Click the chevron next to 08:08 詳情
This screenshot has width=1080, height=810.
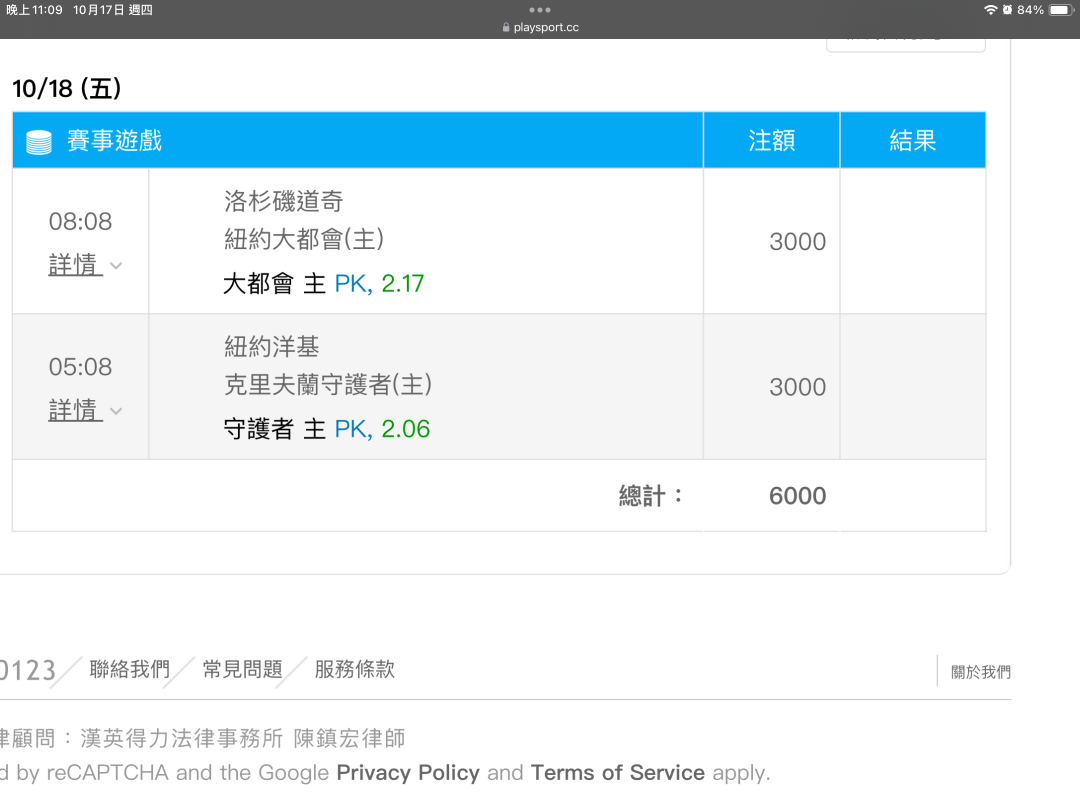click(116, 266)
